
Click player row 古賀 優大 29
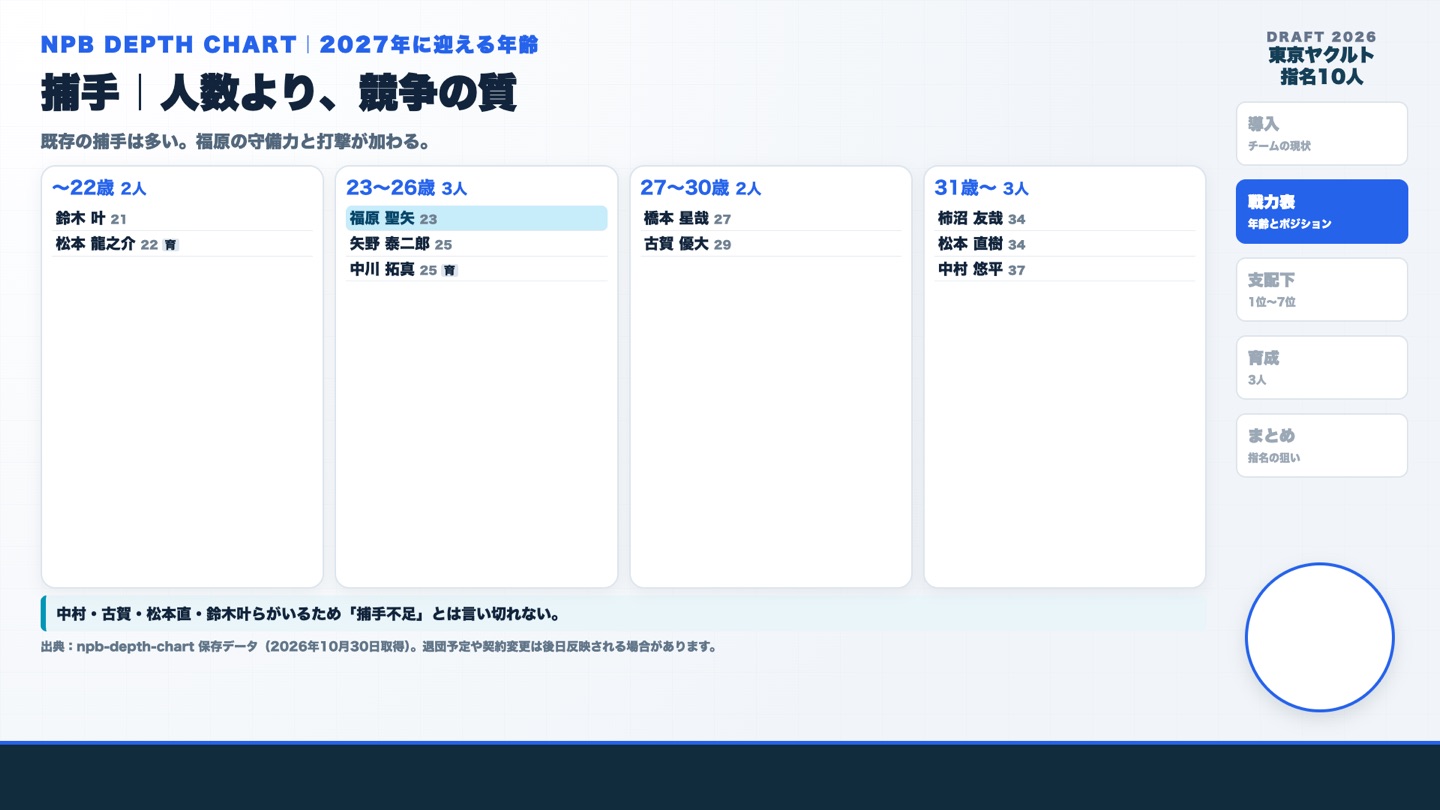(770, 244)
